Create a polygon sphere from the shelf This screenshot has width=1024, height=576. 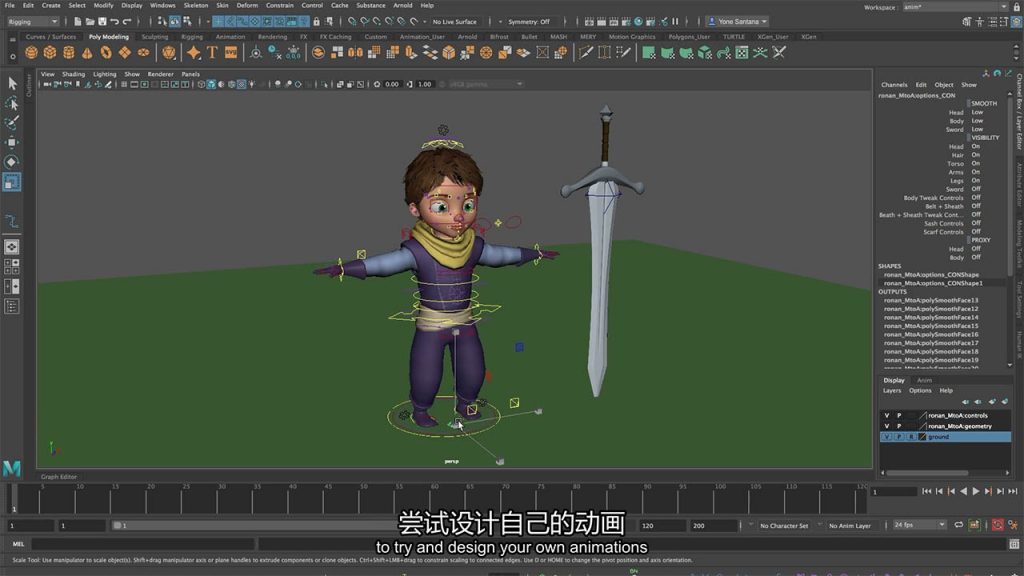pos(31,53)
